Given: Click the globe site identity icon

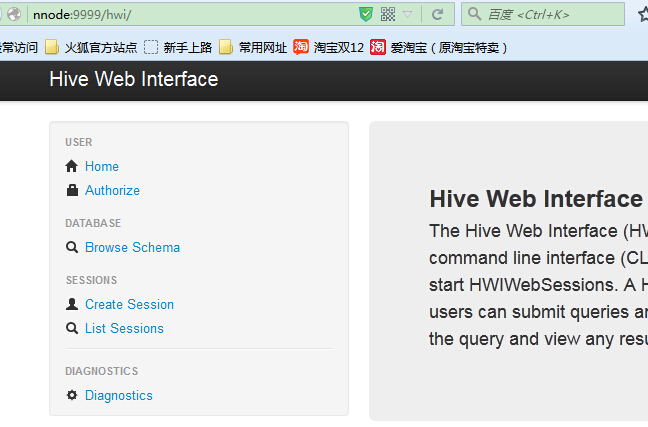Looking at the screenshot, I should pos(14,14).
